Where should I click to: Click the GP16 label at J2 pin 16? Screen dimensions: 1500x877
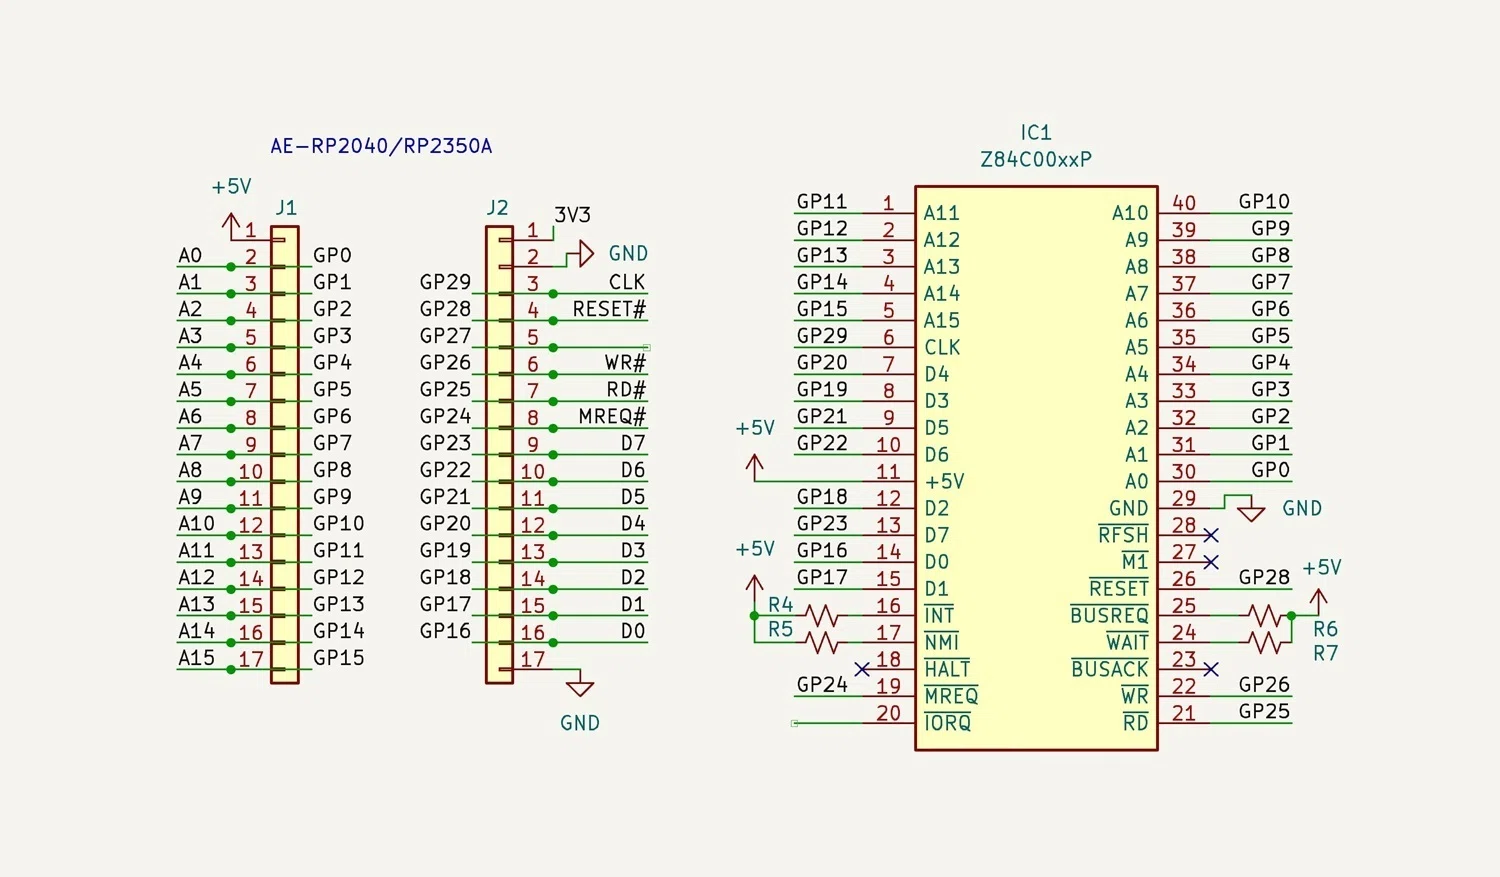pyautogui.click(x=445, y=631)
